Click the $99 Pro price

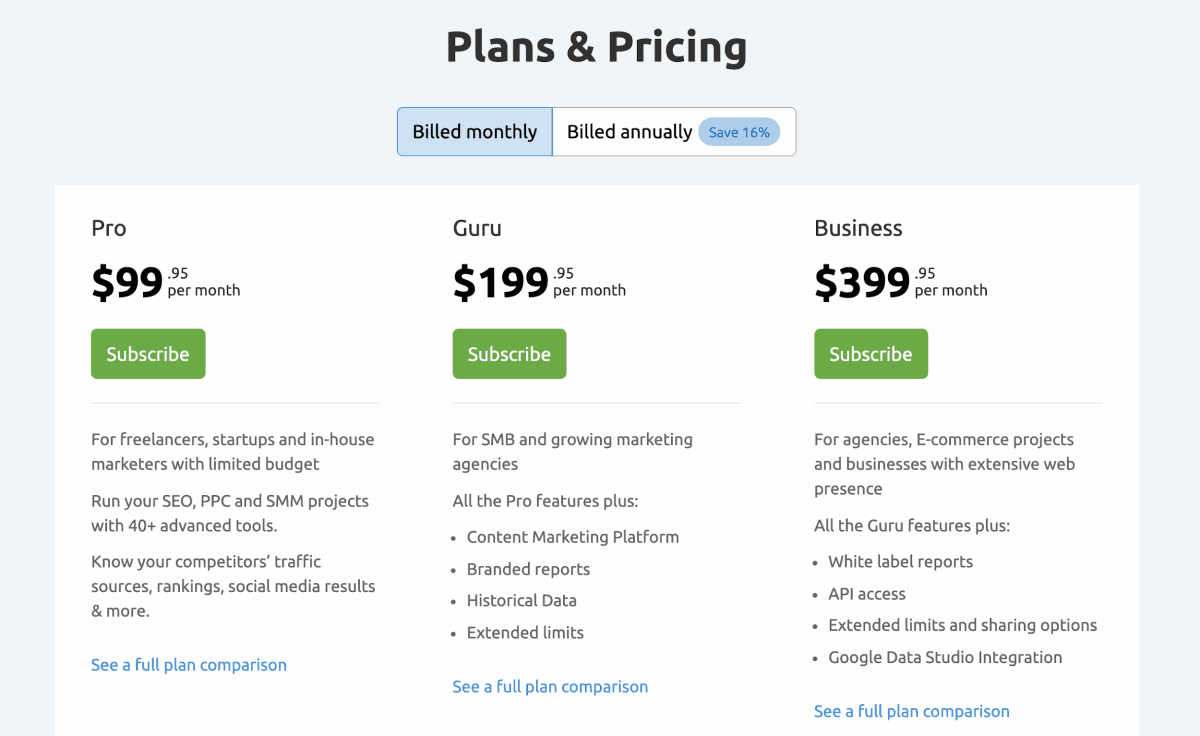127,283
